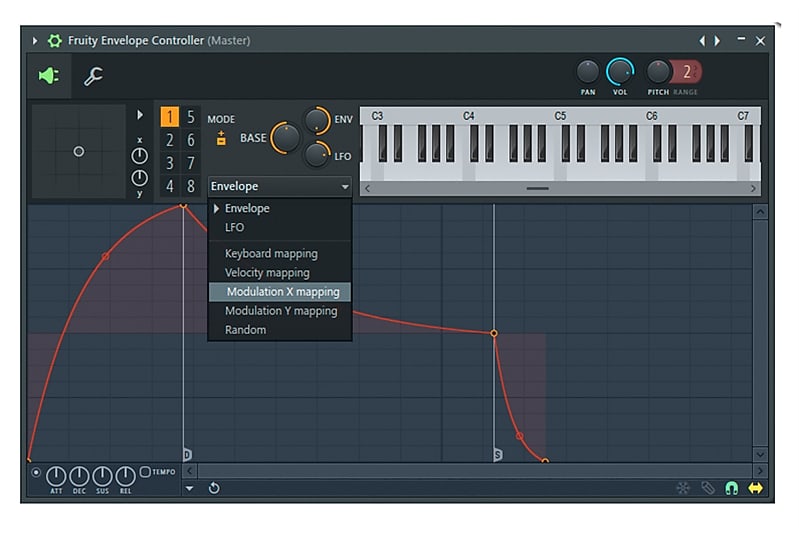Toggle the green snap magnet icon
This screenshot has height=533, width=799.
tap(731, 488)
